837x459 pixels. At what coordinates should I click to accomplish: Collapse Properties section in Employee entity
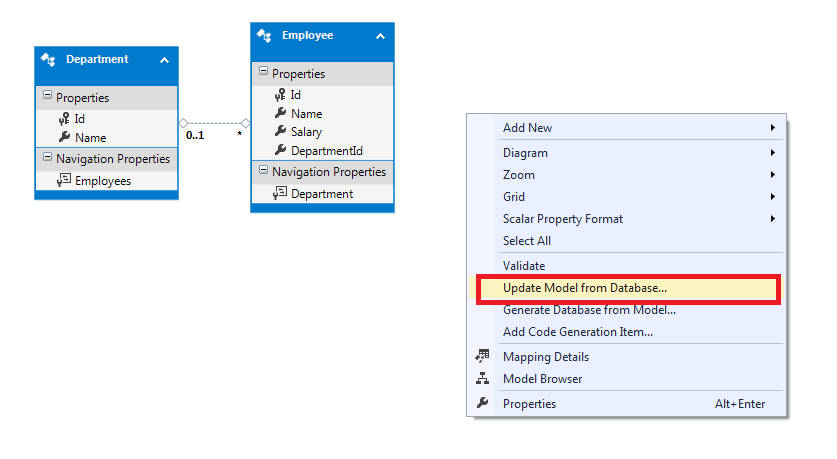pos(263,70)
